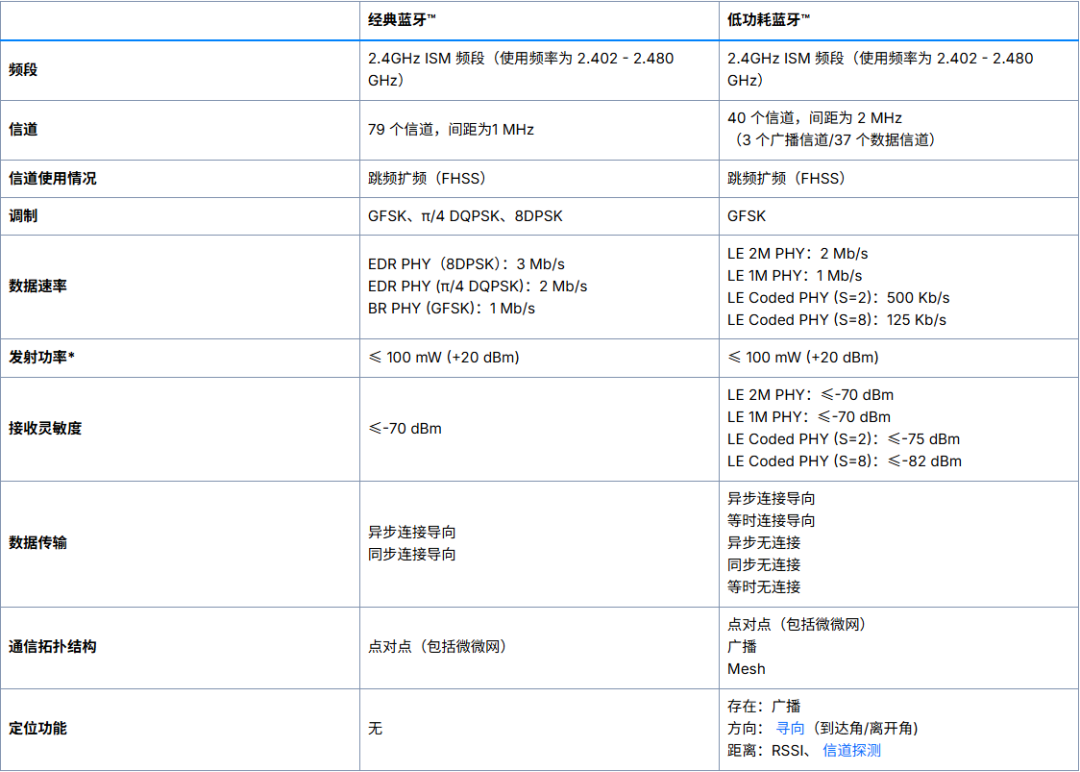The width and height of the screenshot is (1080, 772).
Task: Click the 数据速率 row label
Action: tap(38, 286)
